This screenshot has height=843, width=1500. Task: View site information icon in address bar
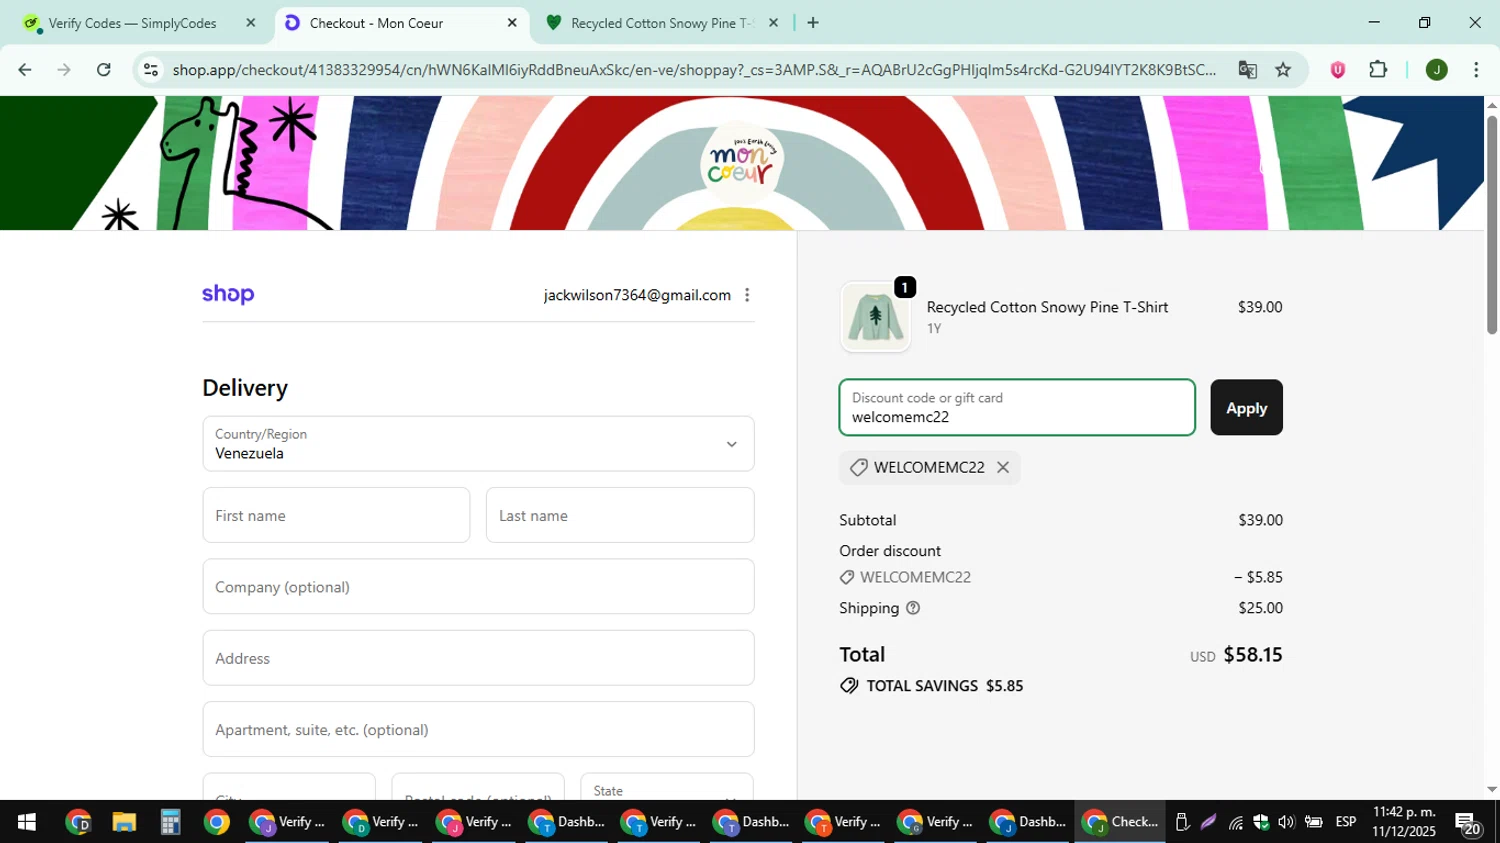[151, 69]
